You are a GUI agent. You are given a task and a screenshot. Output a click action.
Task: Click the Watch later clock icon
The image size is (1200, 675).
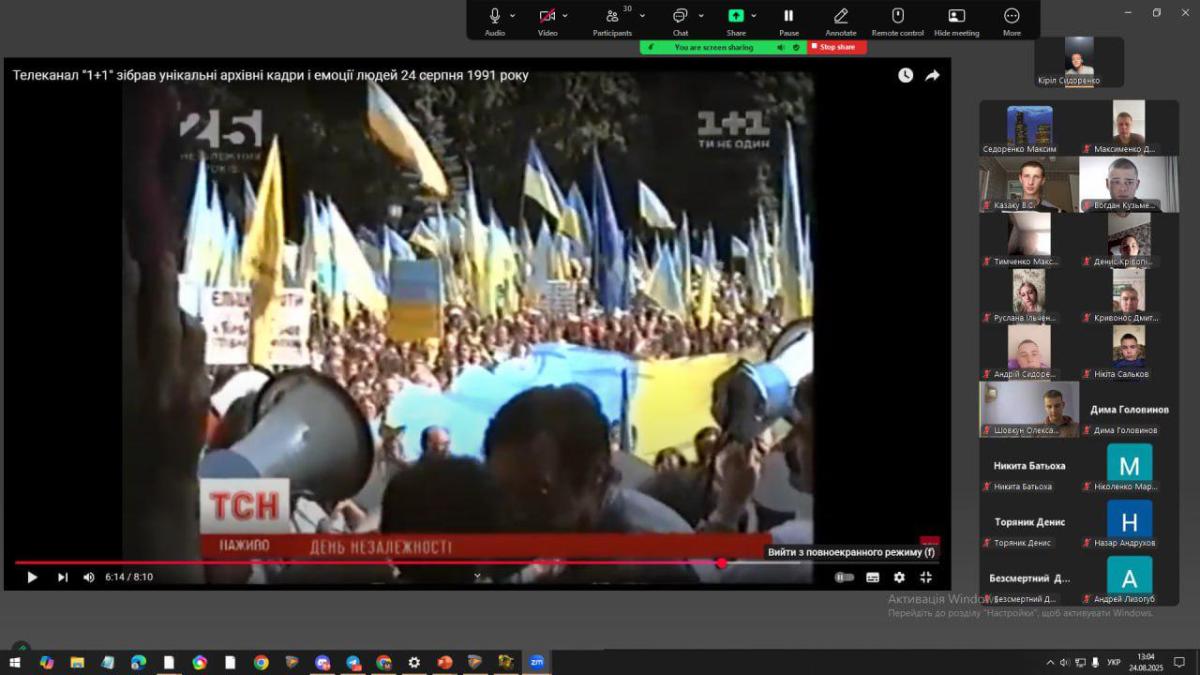click(905, 75)
